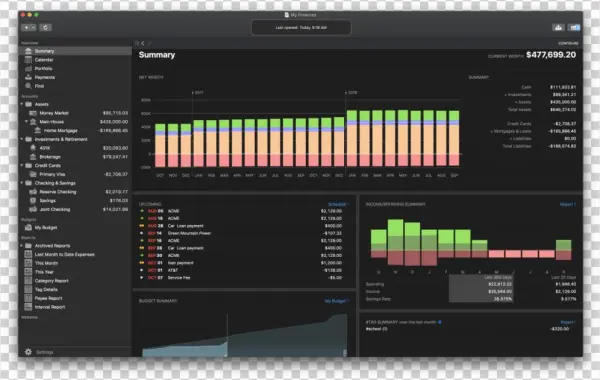
Task: Collapse the Checking & Savings group
Action: (x=22, y=183)
